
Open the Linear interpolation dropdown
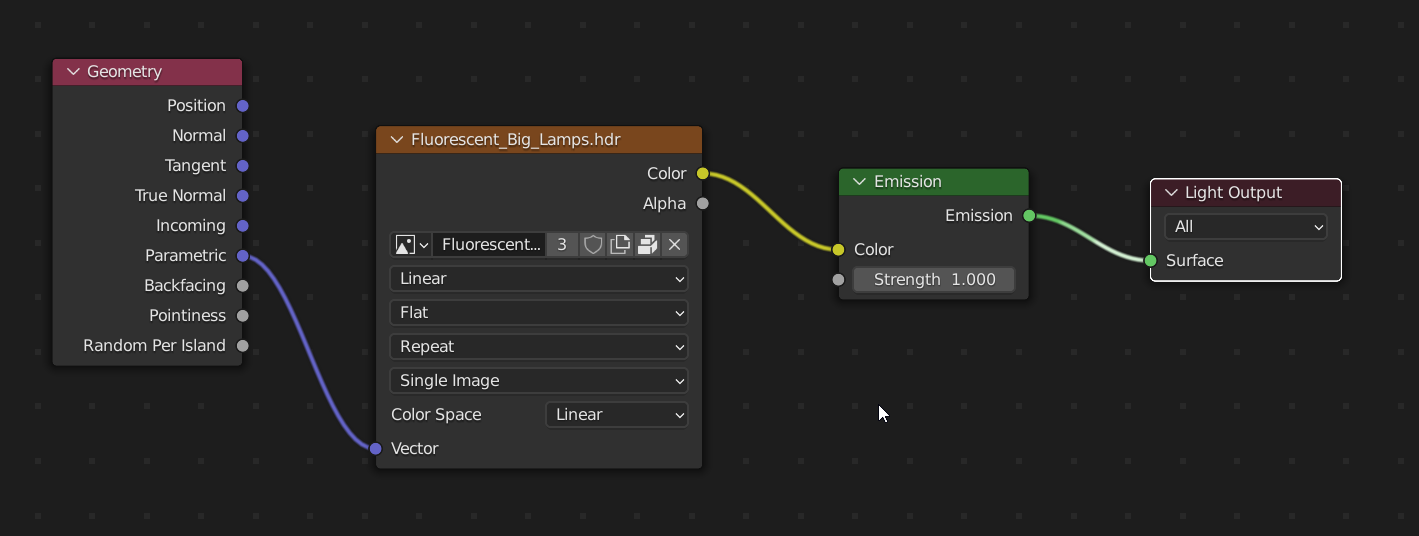(539, 279)
